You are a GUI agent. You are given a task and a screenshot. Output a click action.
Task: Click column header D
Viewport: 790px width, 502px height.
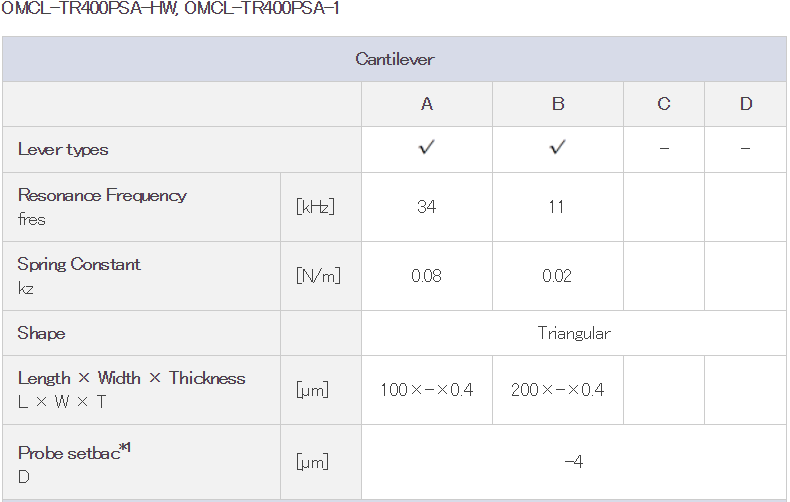coord(746,104)
